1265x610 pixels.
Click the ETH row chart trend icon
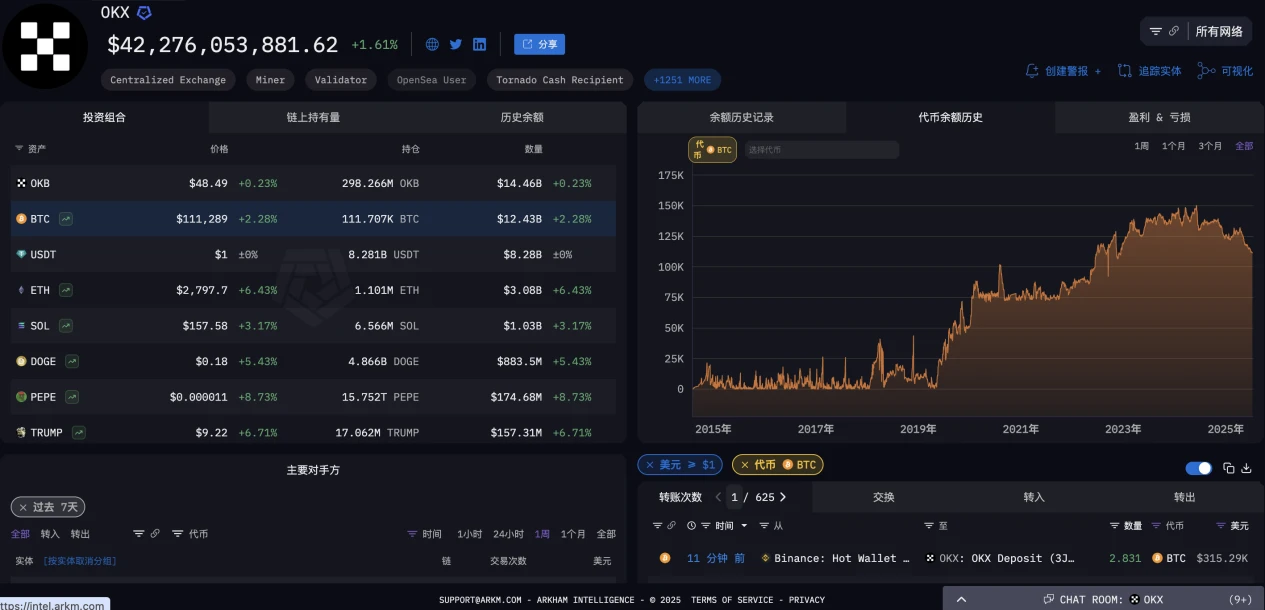tap(66, 290)
